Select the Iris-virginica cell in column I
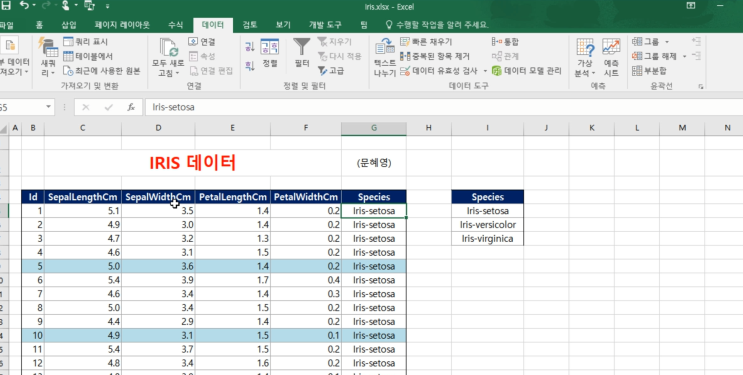The height and width of the screenshot is (375, 743). tap(488, 238)
